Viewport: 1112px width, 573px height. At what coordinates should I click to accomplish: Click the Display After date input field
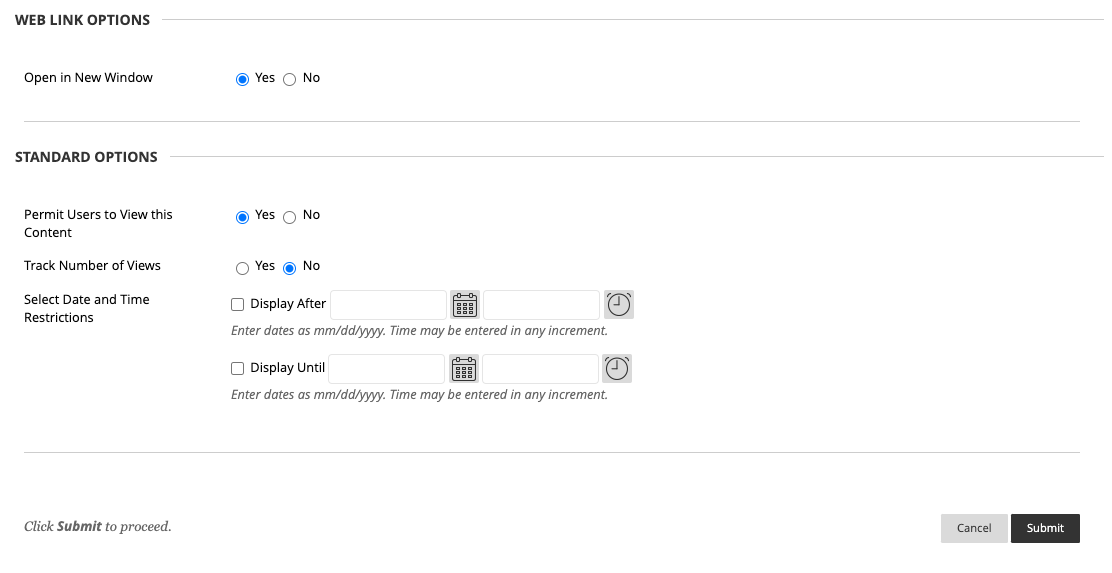(x=388, y=305)
